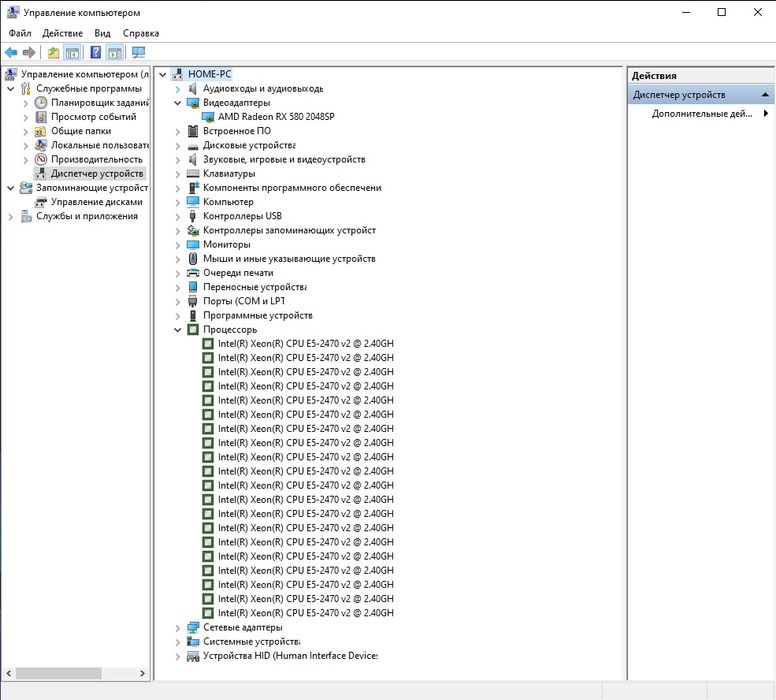Image resolution: width=776 pixels, height=700 pixels.
Task: Collapse the Запоминающие устройства node
Action: coord(10,188)
